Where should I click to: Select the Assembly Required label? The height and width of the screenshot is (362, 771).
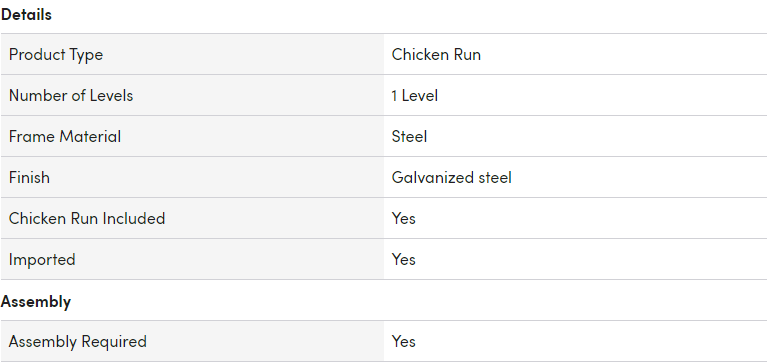[78, 341]
